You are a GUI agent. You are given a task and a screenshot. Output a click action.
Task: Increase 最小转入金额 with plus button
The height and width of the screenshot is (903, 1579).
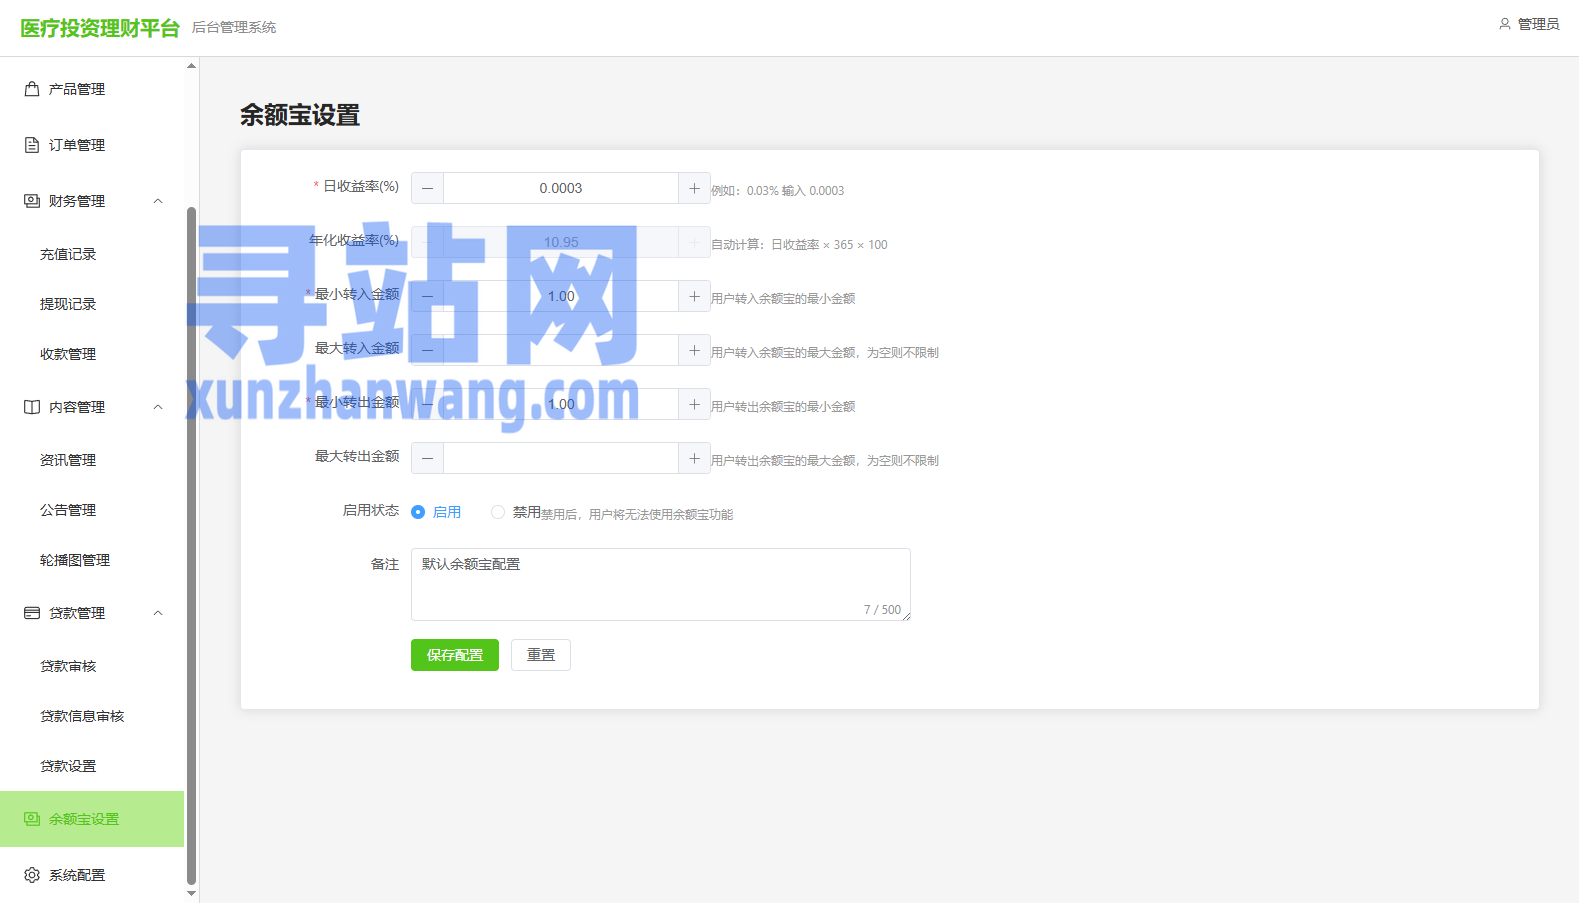click(x=694, y=296)
